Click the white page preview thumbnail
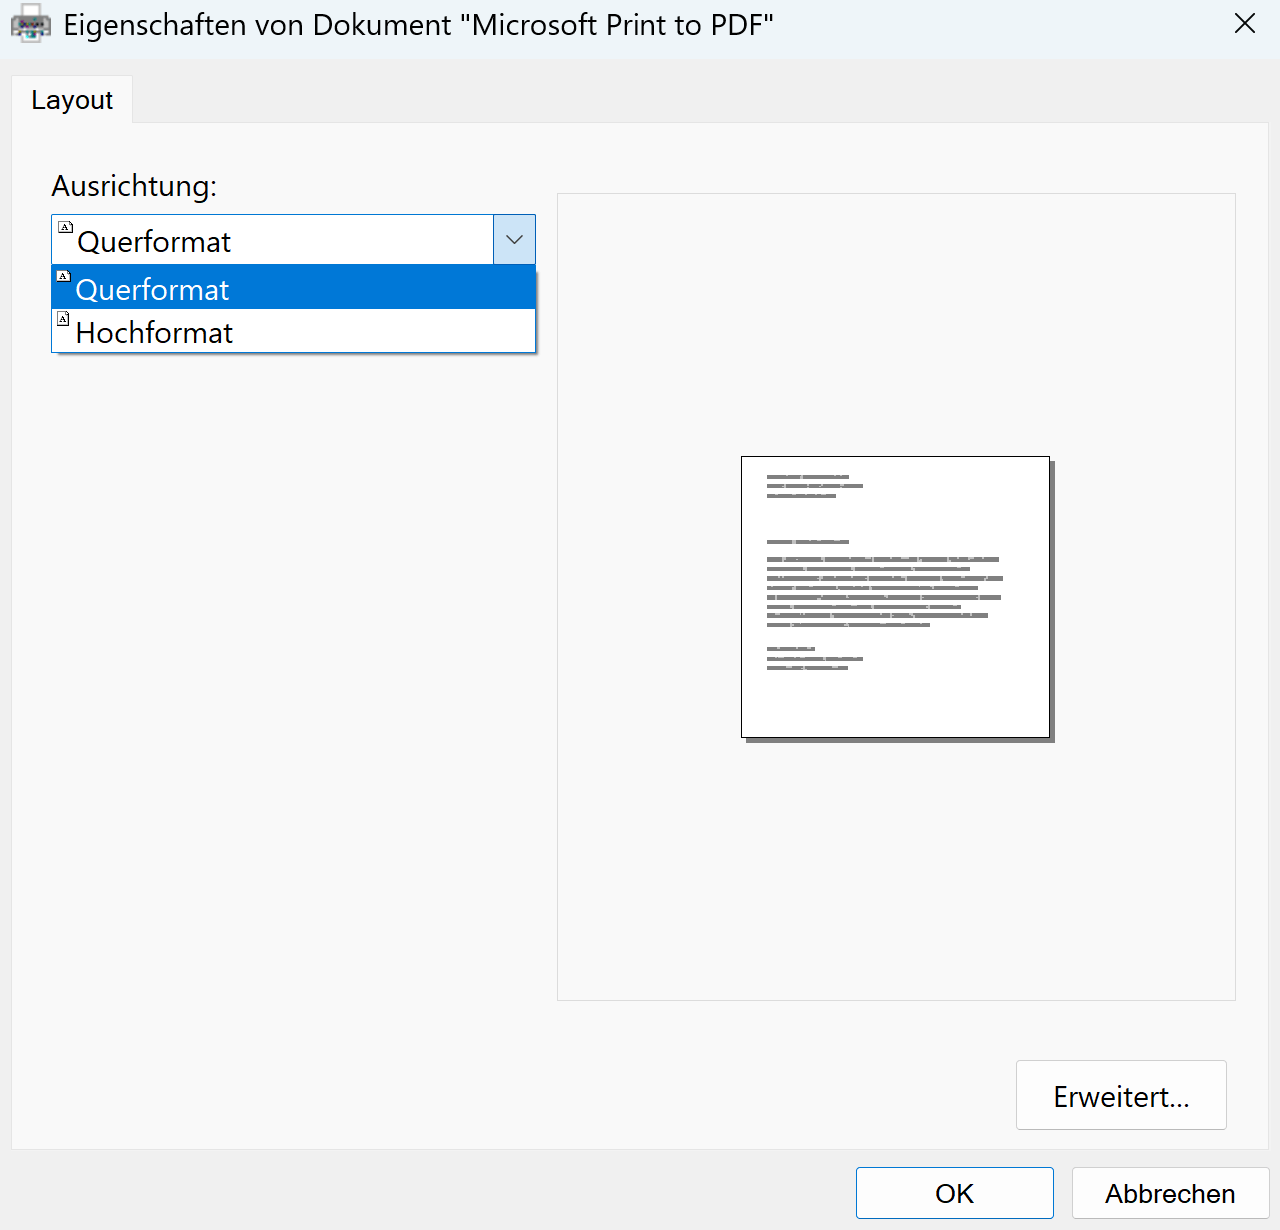This screenshot has width=1280, height=1230. pos(895,700)
